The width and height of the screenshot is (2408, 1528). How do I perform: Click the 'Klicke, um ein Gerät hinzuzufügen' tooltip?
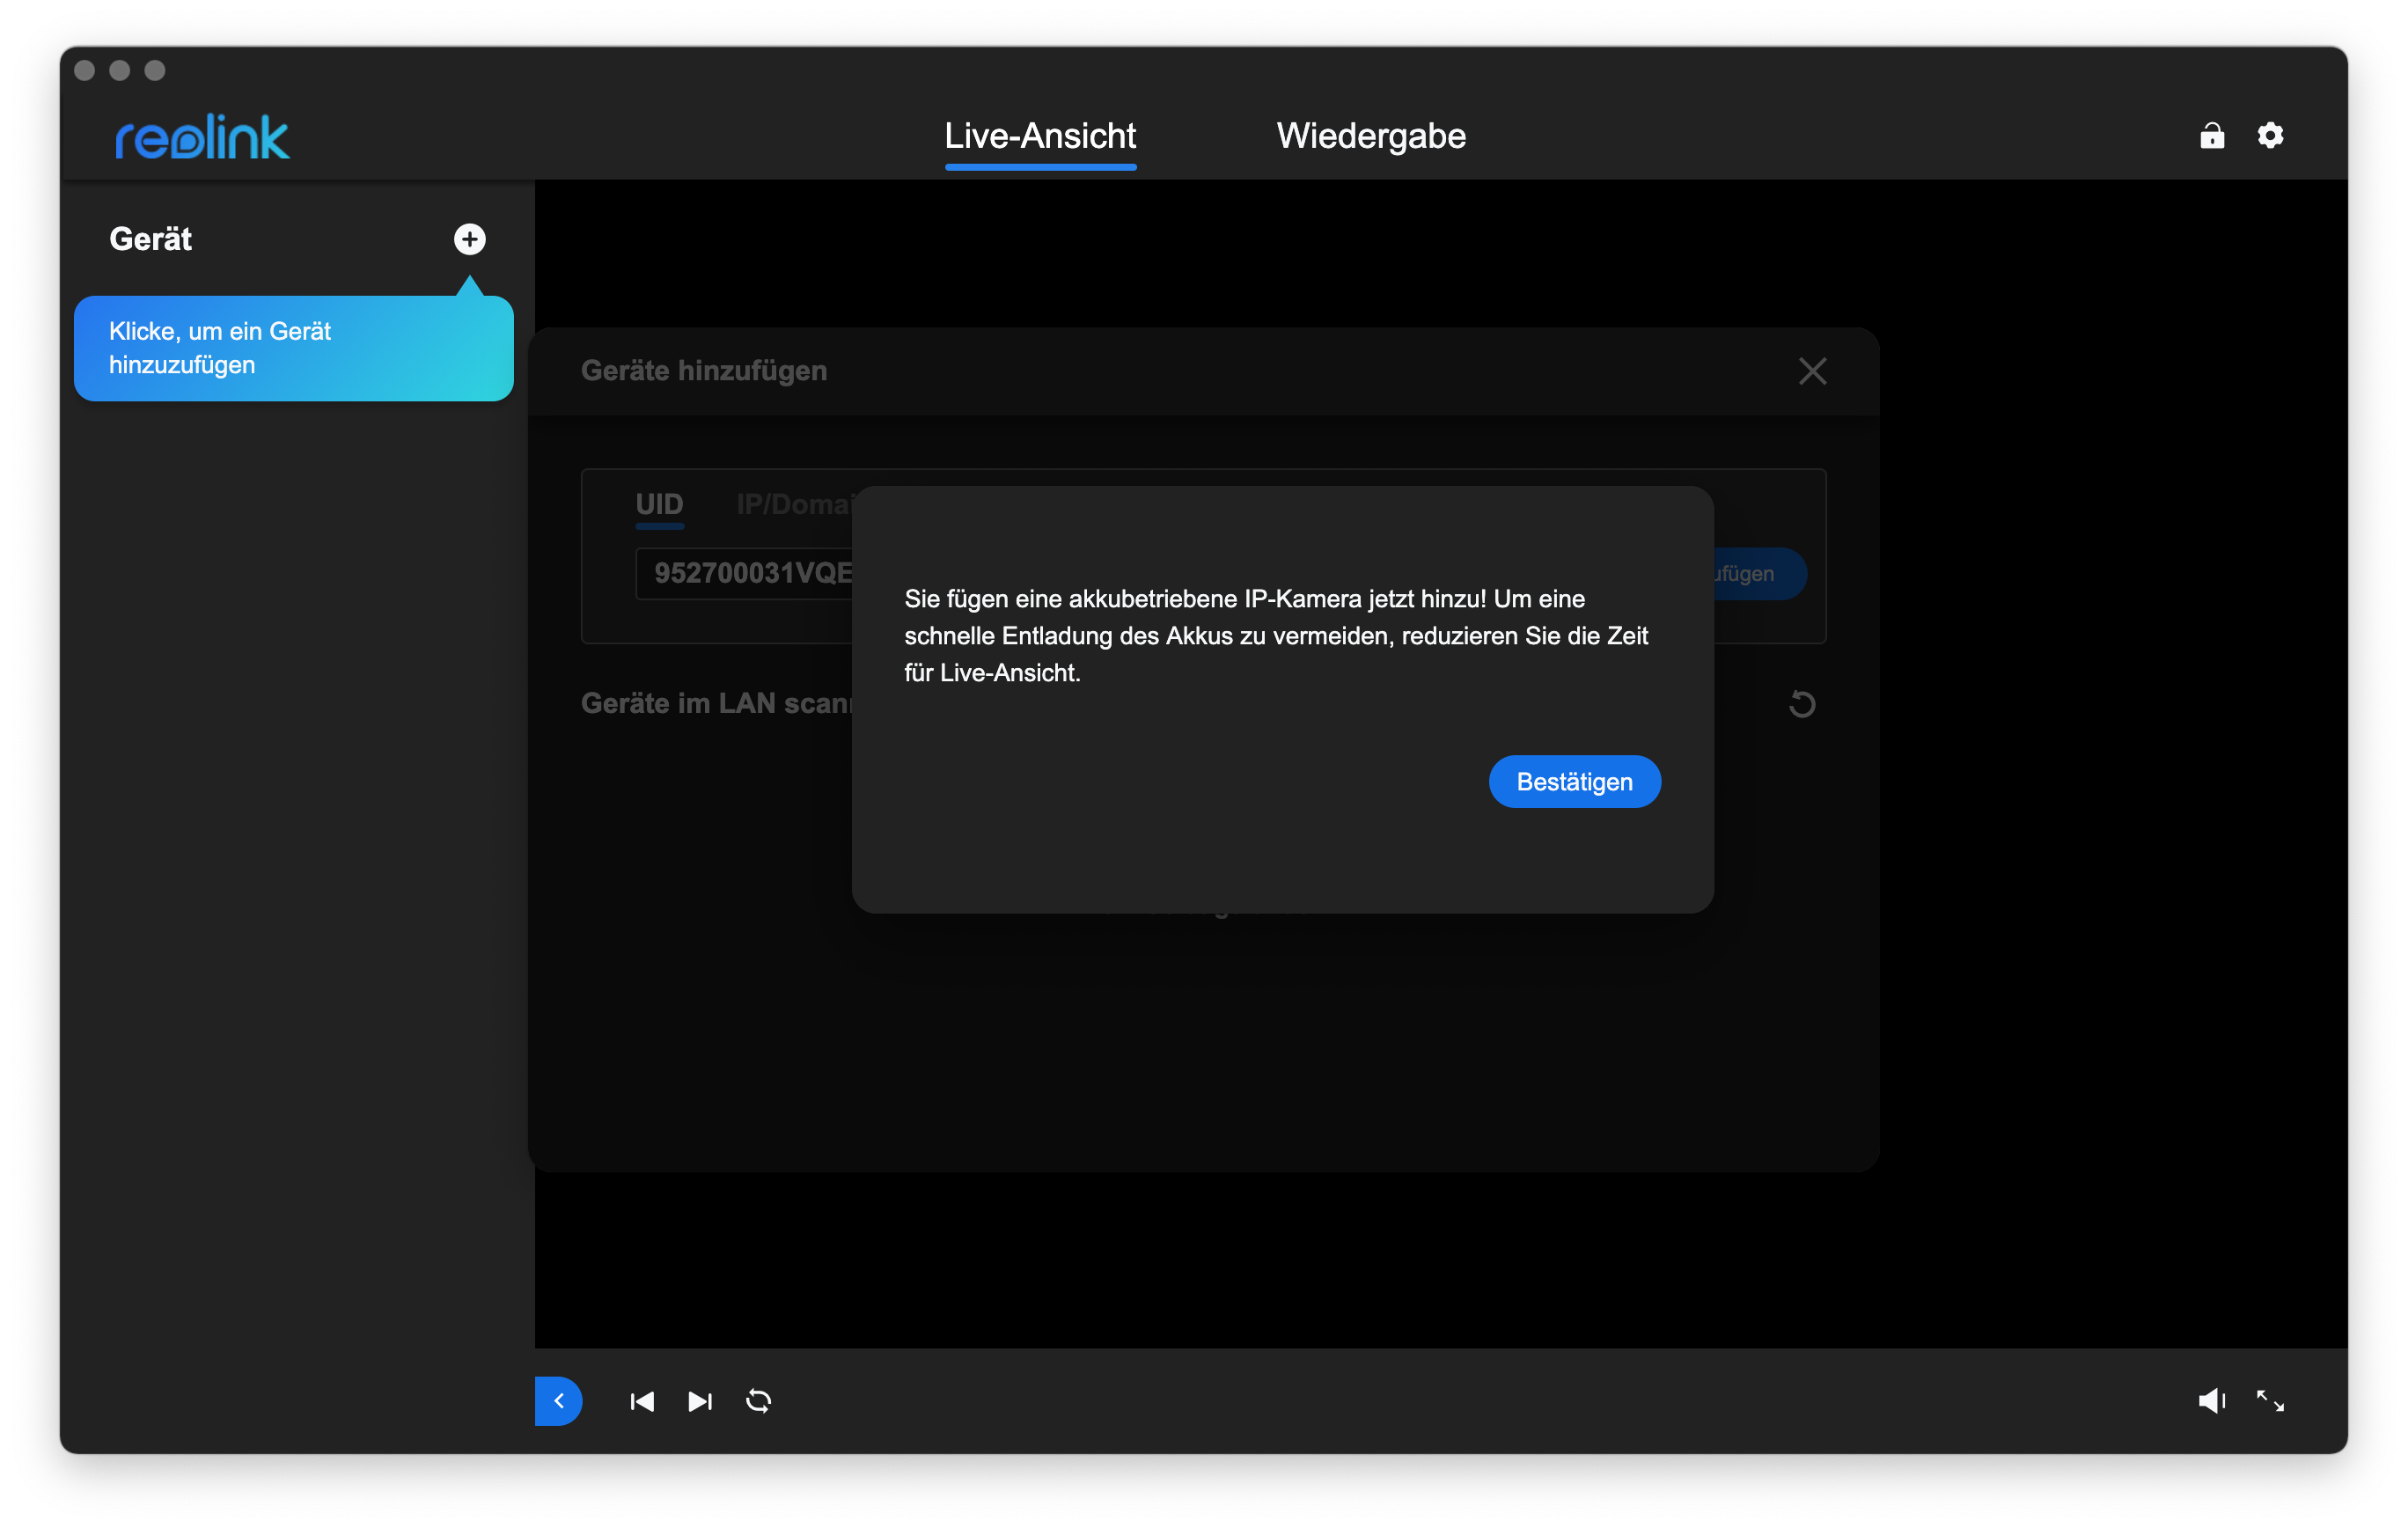(293, 348)
